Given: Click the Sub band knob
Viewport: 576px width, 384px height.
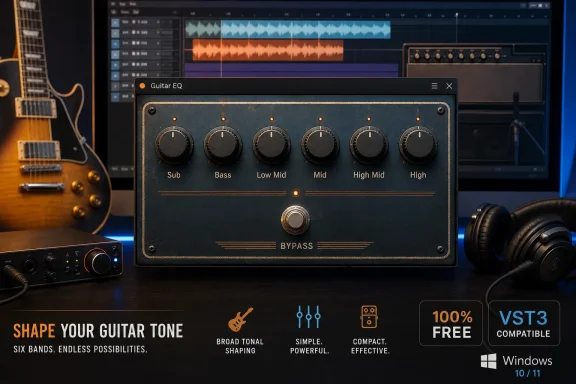Looking at the screenshot, I should click(174, 145).
